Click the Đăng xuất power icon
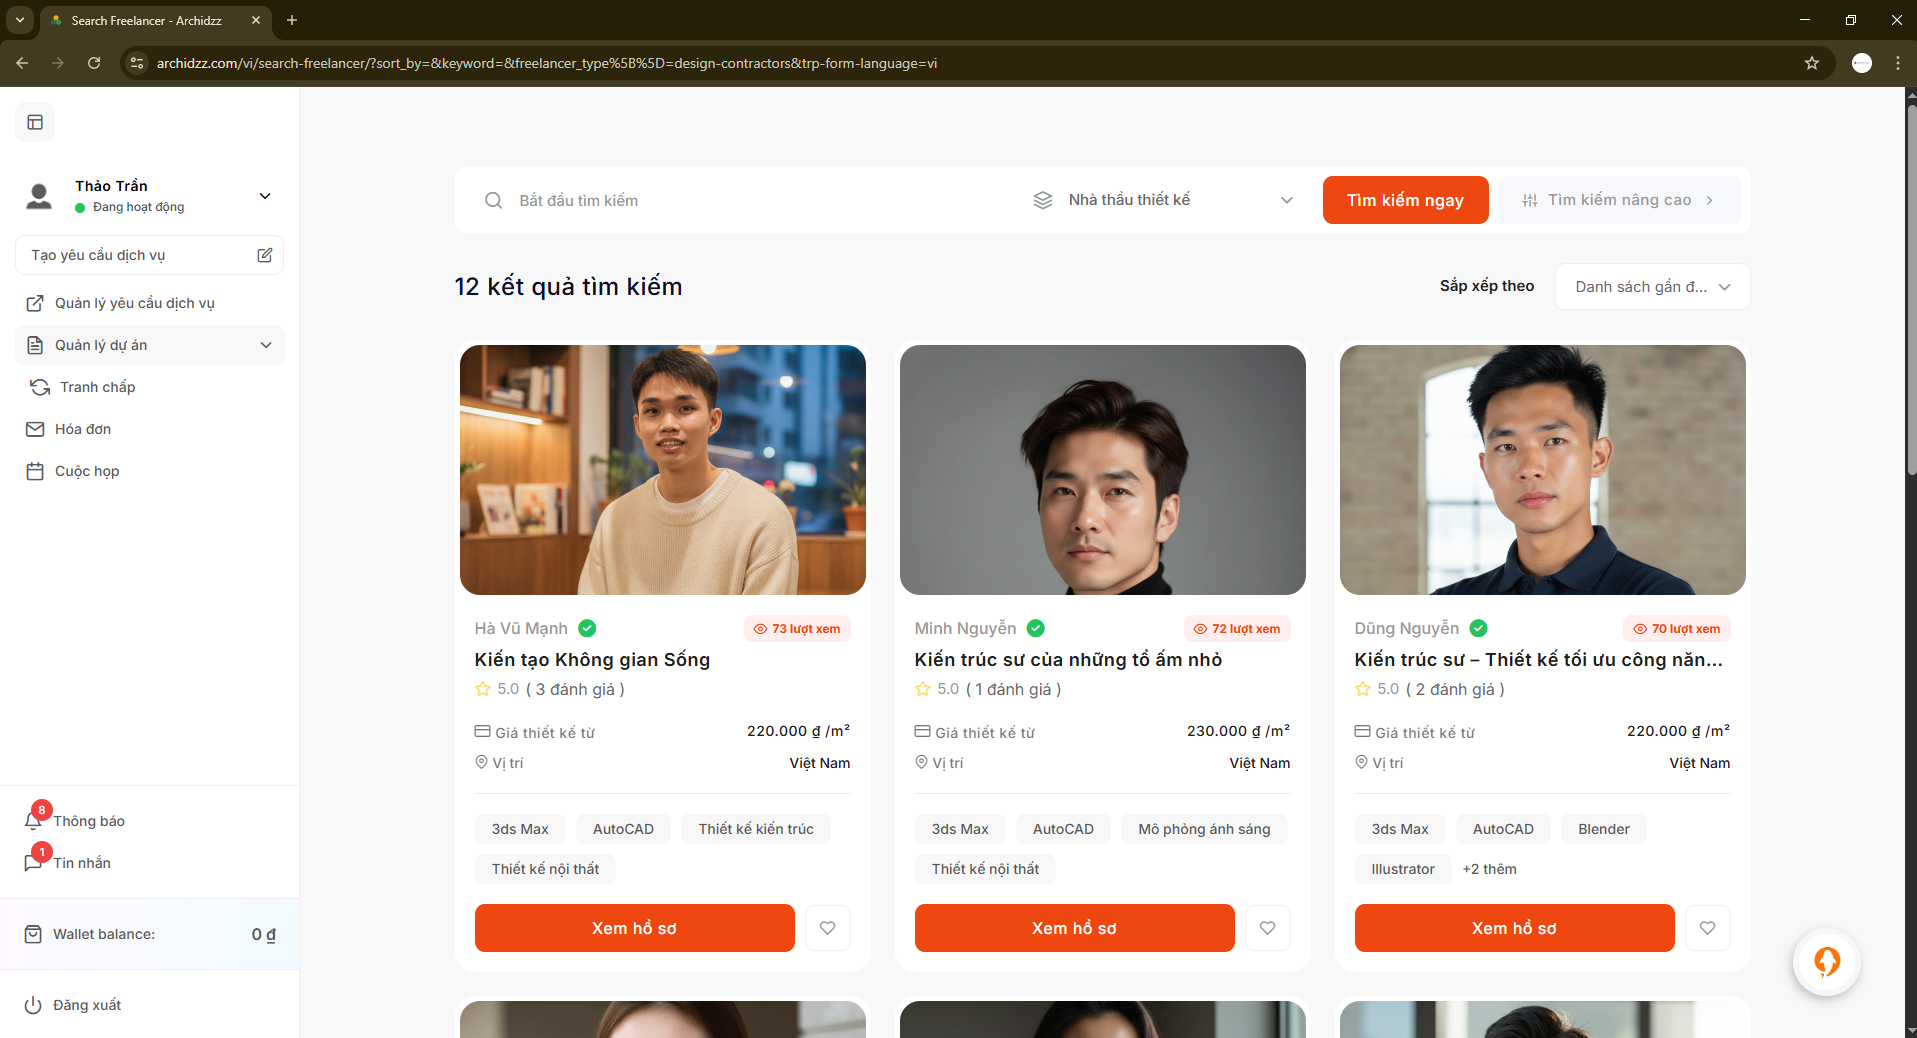Viewport: 1917px width, 1038px height. [33, 1005]
